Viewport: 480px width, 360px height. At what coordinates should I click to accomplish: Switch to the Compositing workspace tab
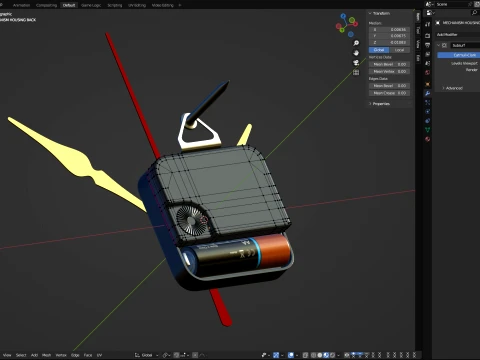[46, 5]
